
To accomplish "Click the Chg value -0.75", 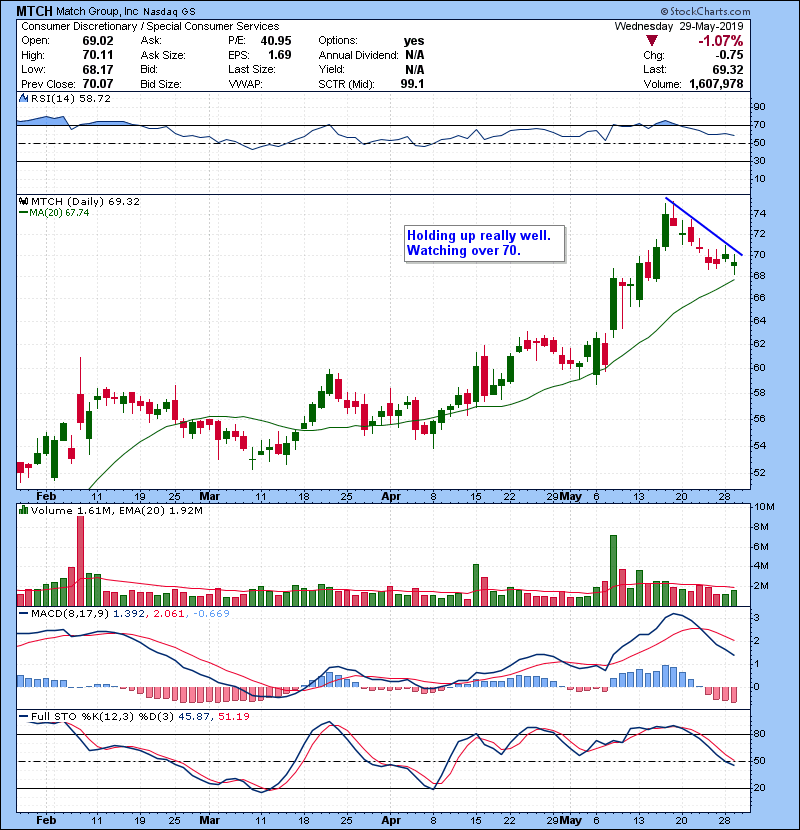I will (729, 55).
